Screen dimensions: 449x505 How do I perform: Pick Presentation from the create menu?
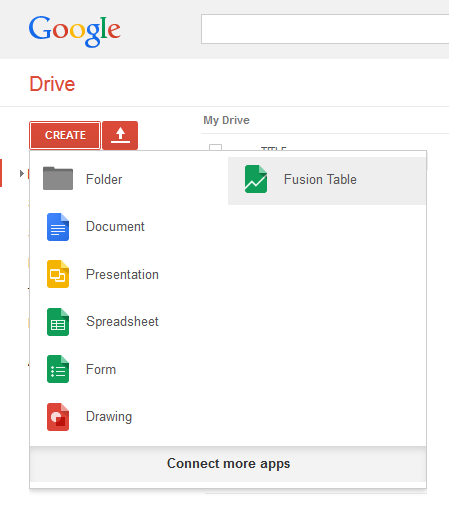129,274
